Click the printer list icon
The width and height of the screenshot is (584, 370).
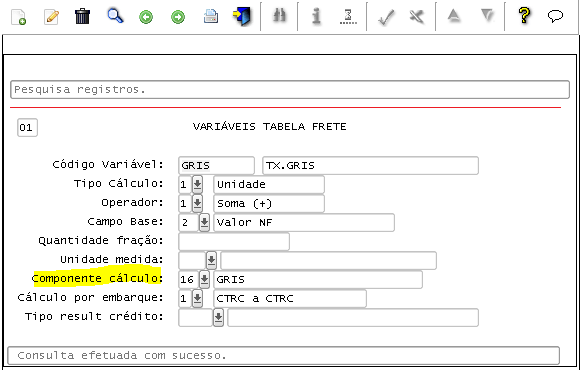[211, 16]
